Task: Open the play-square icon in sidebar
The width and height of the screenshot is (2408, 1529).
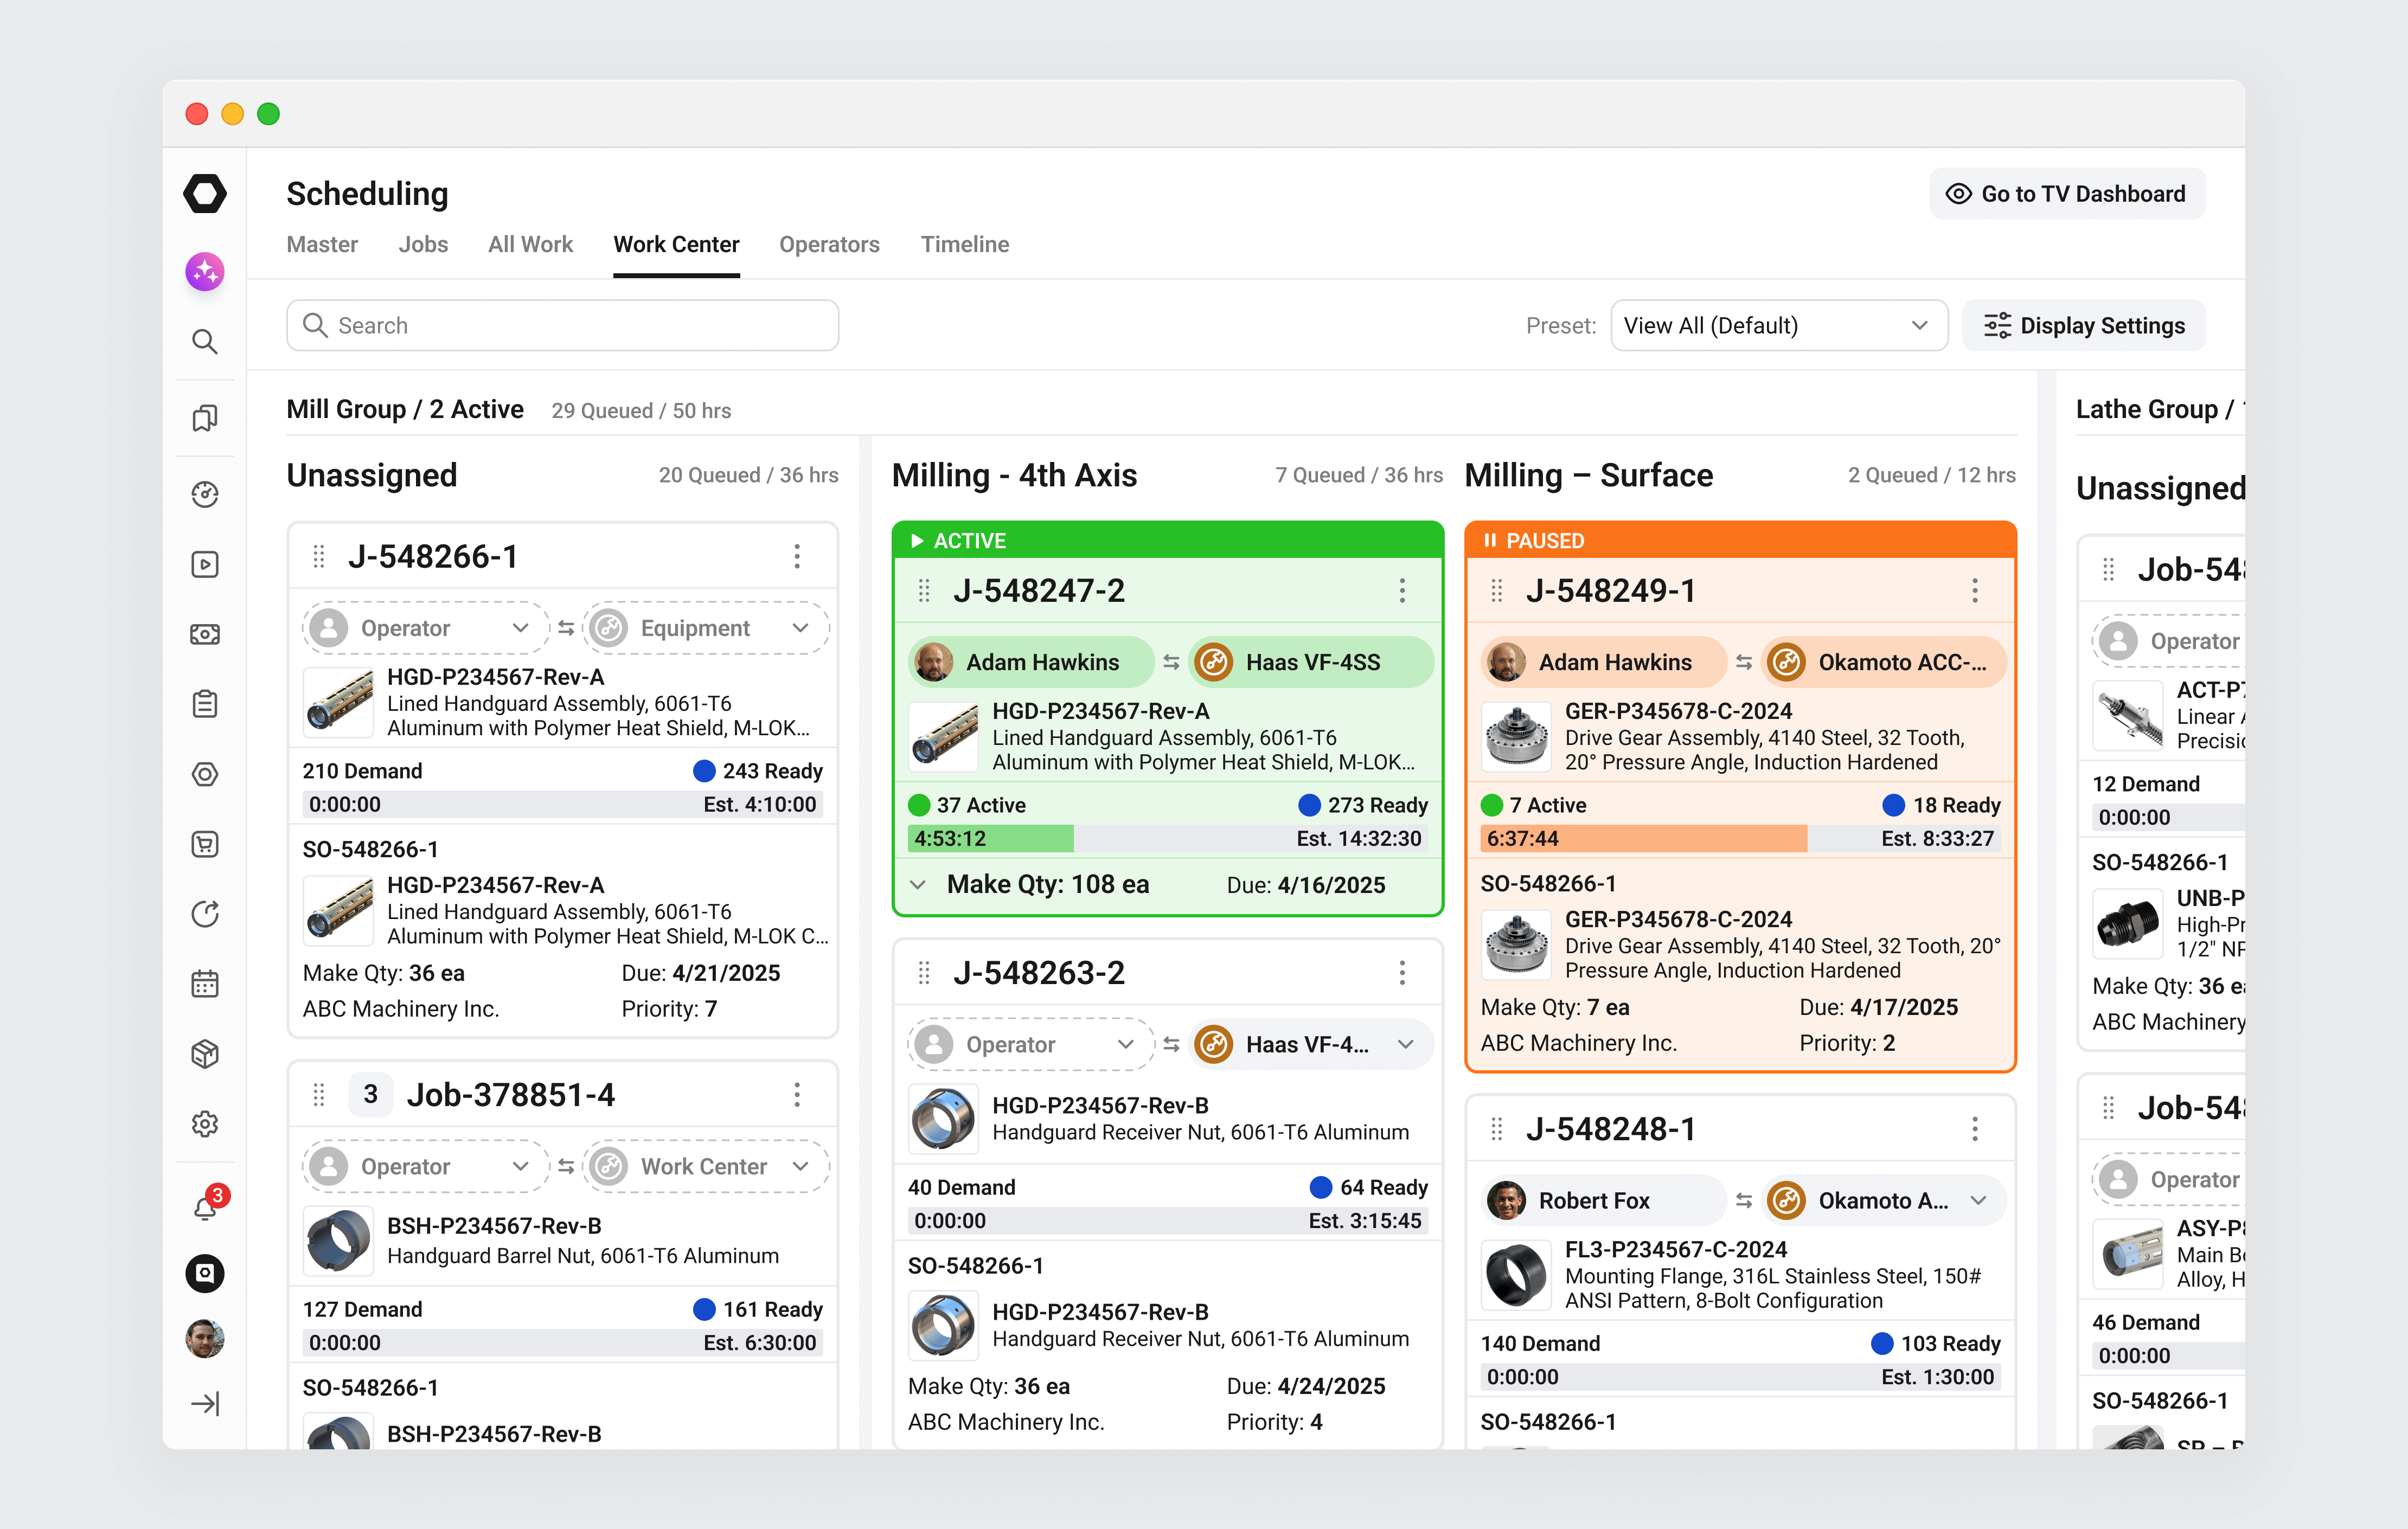Action: 205,564
